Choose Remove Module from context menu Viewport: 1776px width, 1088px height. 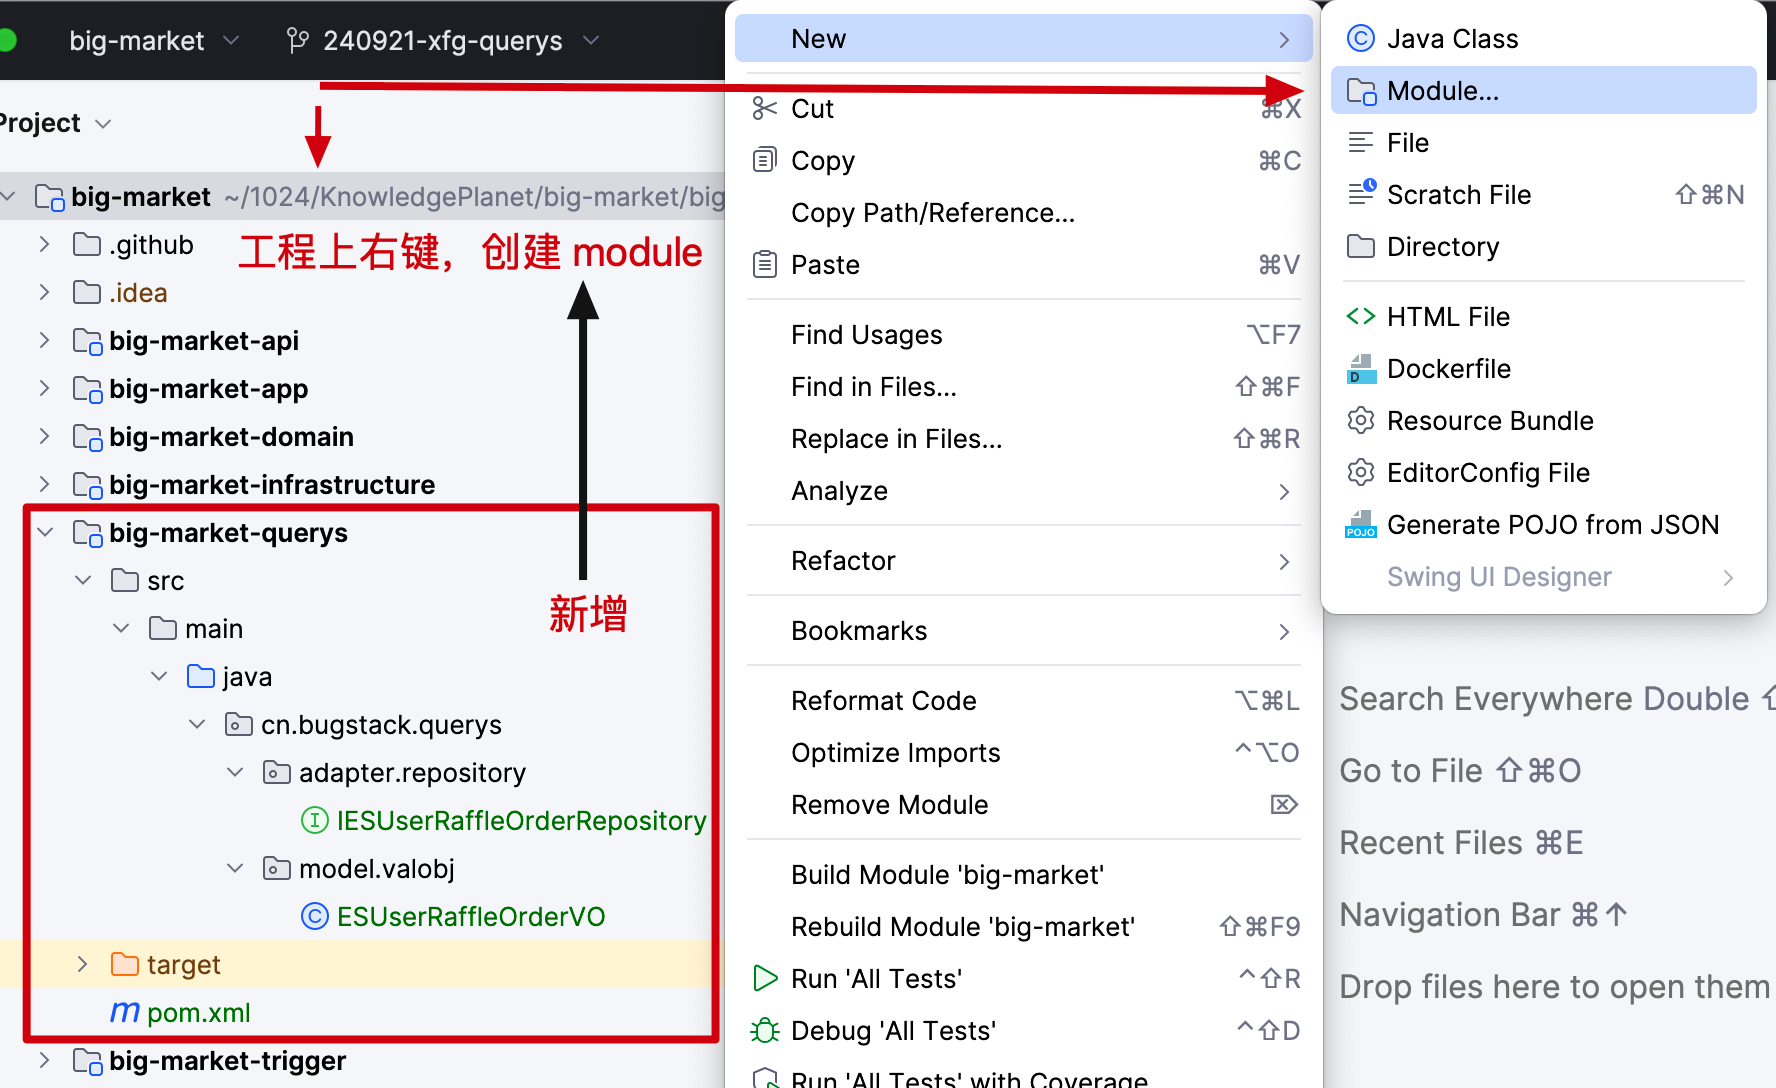889,805
